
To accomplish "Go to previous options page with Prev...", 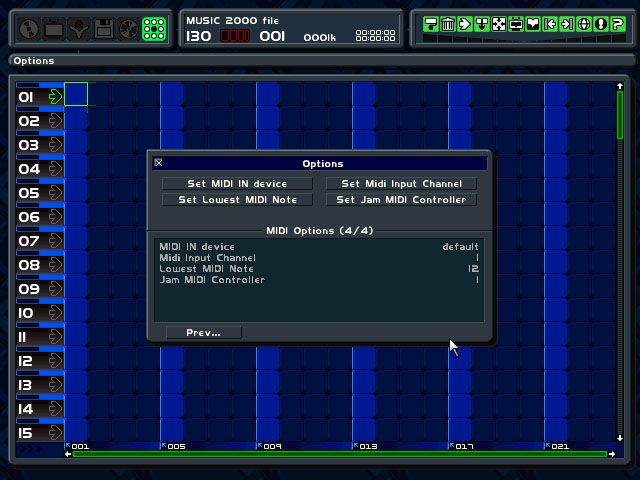I will coord(203,332).
